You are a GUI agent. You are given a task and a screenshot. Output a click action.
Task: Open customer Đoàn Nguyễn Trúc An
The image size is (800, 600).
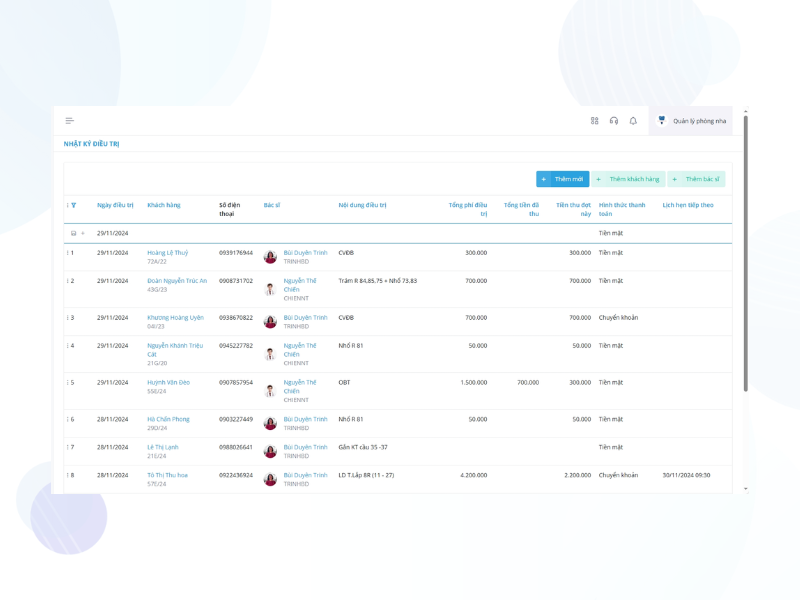coord(177,281)
